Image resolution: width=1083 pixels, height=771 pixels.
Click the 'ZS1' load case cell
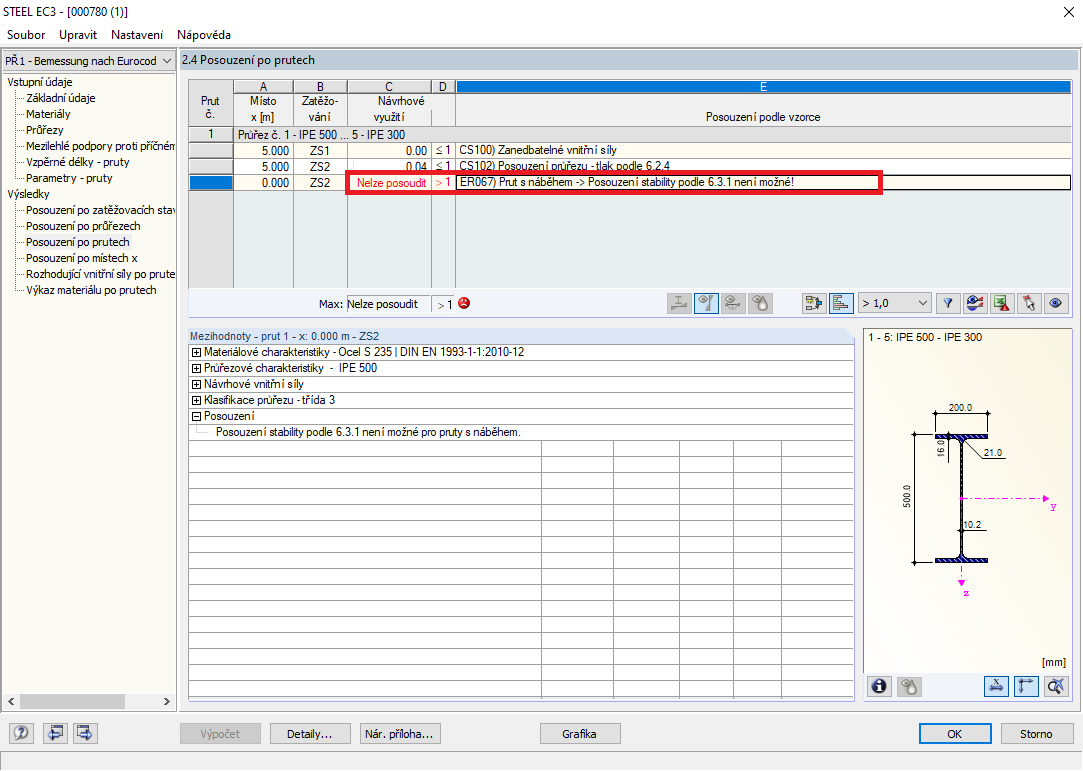coord(320,151)
